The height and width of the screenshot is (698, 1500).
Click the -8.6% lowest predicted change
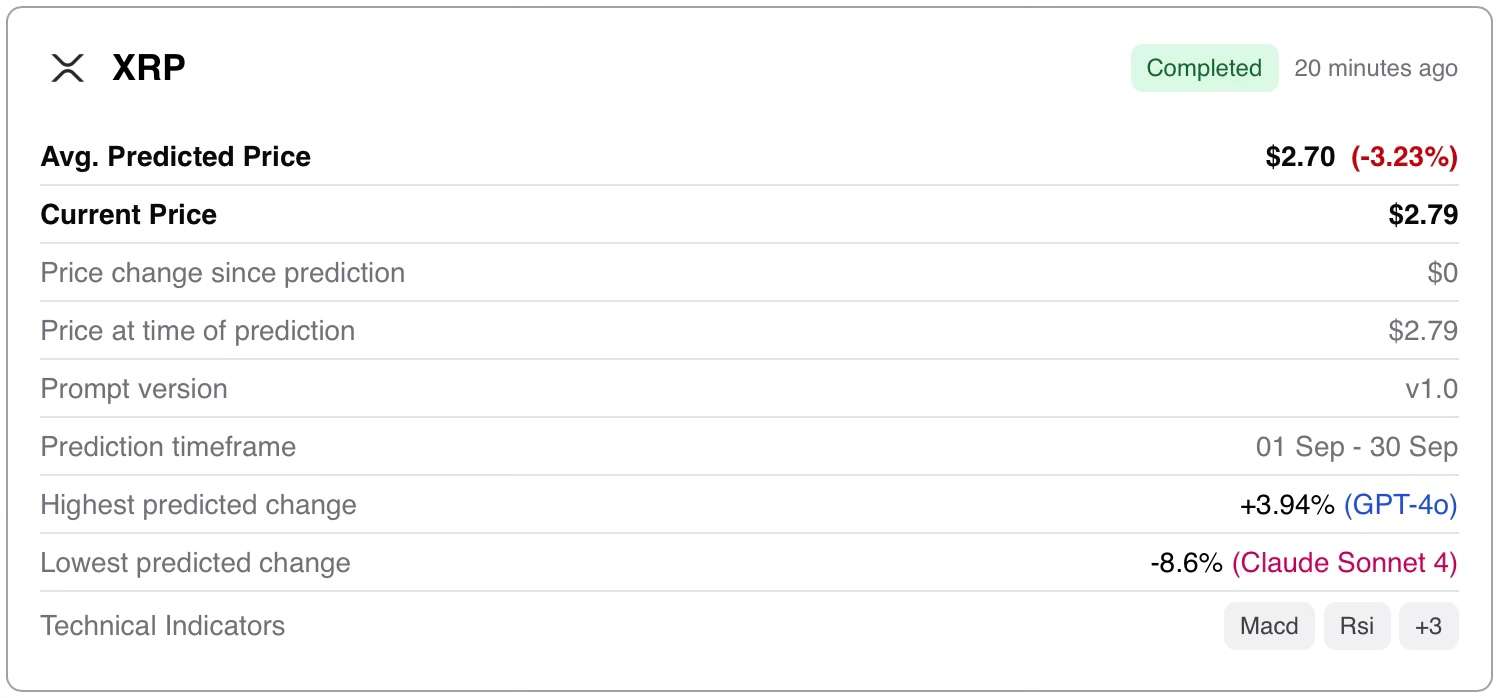click(1186, 563)
